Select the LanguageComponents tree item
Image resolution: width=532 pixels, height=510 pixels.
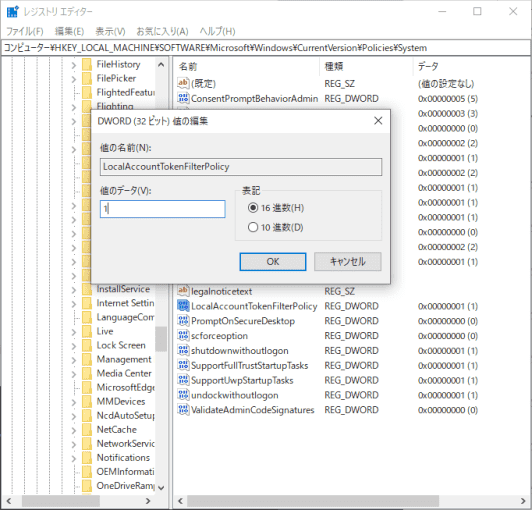point(125,317)
